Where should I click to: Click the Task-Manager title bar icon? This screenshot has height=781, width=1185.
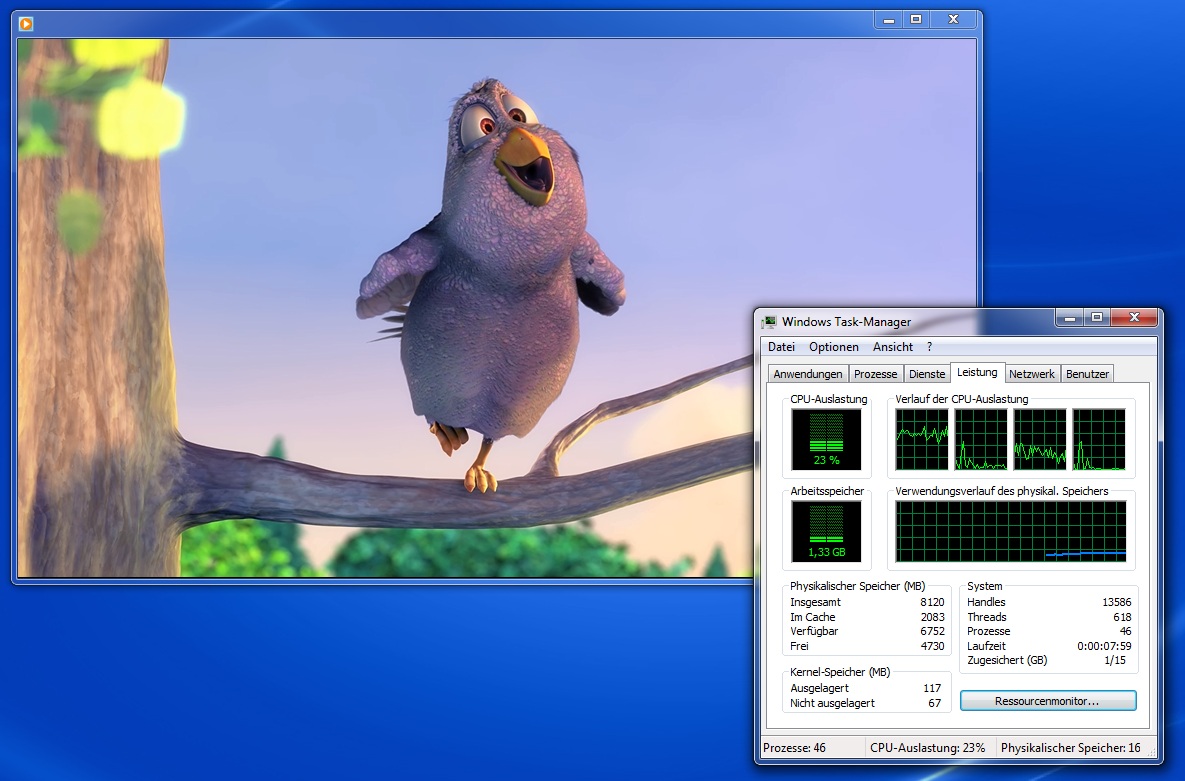pyautogui.click(x=769, y=322)
